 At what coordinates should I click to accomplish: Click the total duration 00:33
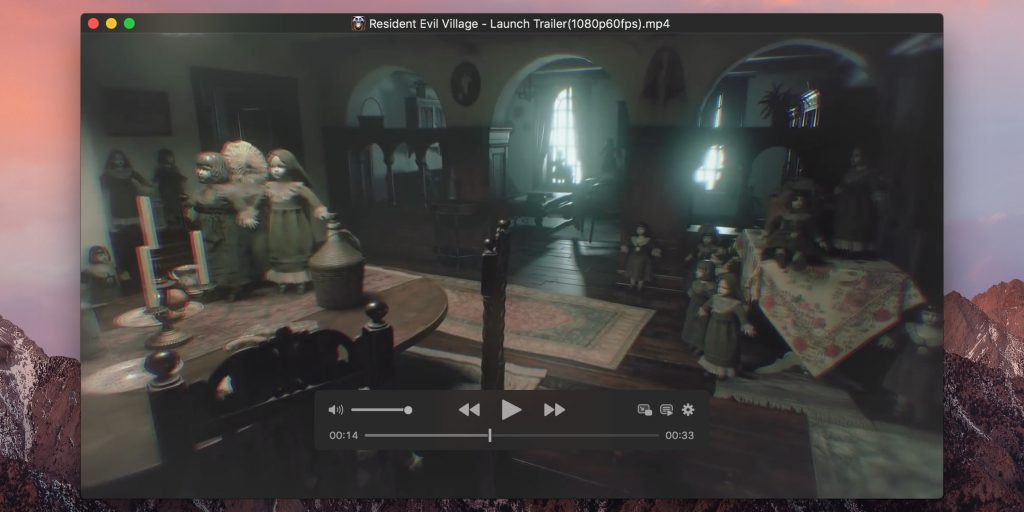pyautogui.click(x=680, y=436)
